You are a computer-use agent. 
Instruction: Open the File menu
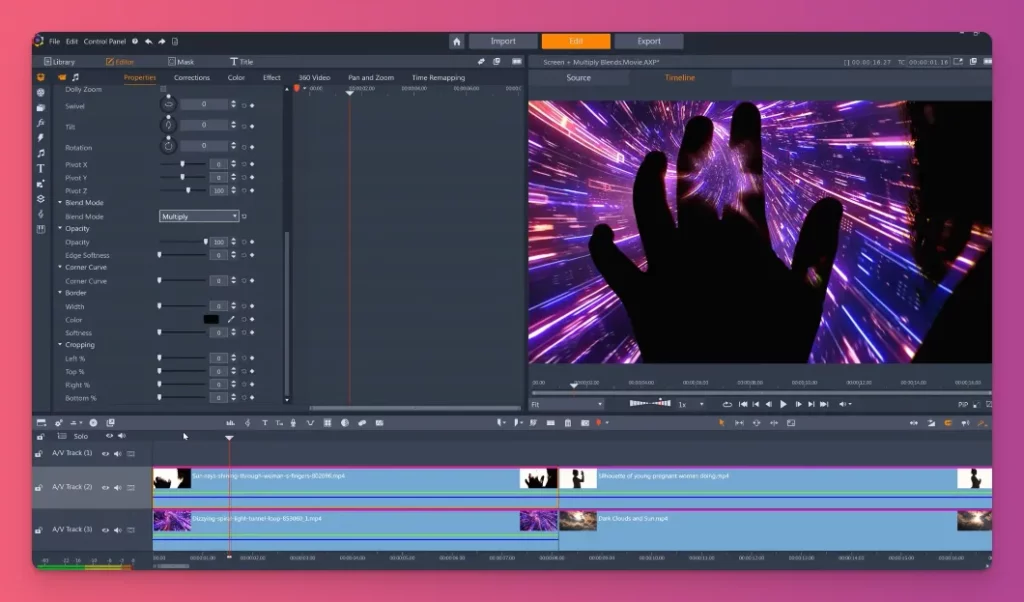55,42
